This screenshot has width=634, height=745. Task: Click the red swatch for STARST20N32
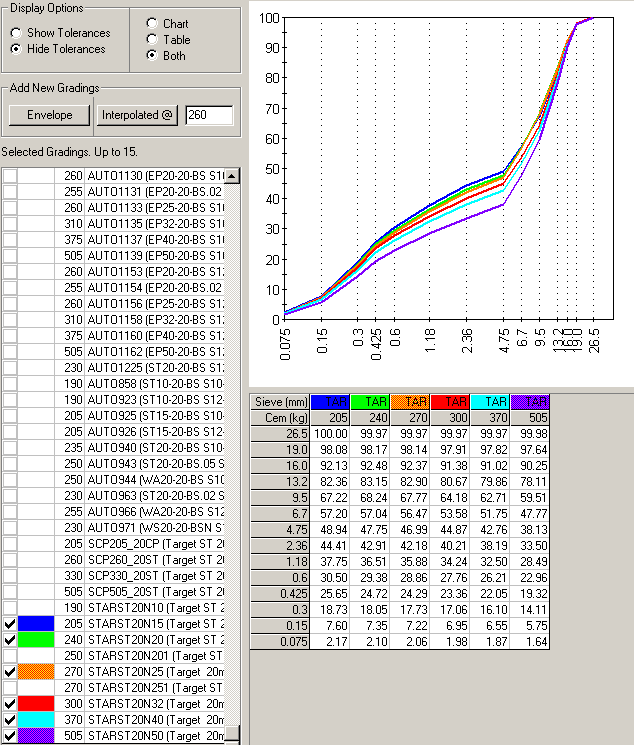pos(37,703)
